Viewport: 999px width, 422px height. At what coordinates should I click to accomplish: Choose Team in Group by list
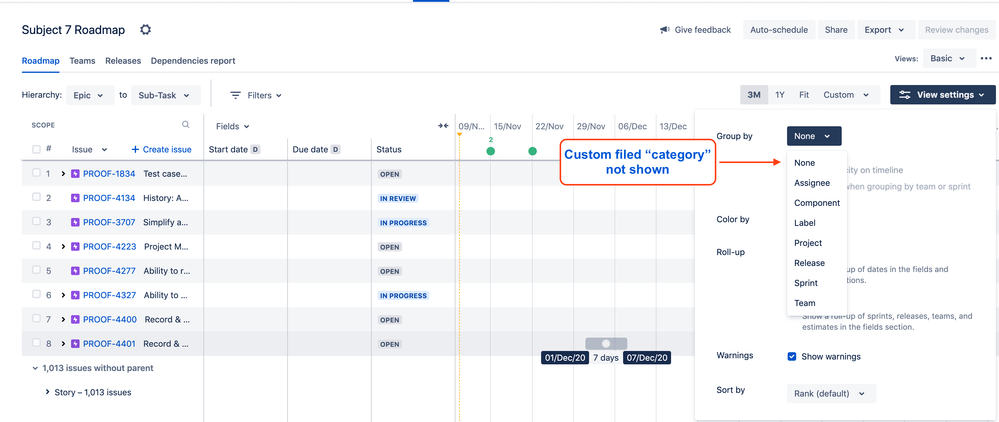pos(817,303)
